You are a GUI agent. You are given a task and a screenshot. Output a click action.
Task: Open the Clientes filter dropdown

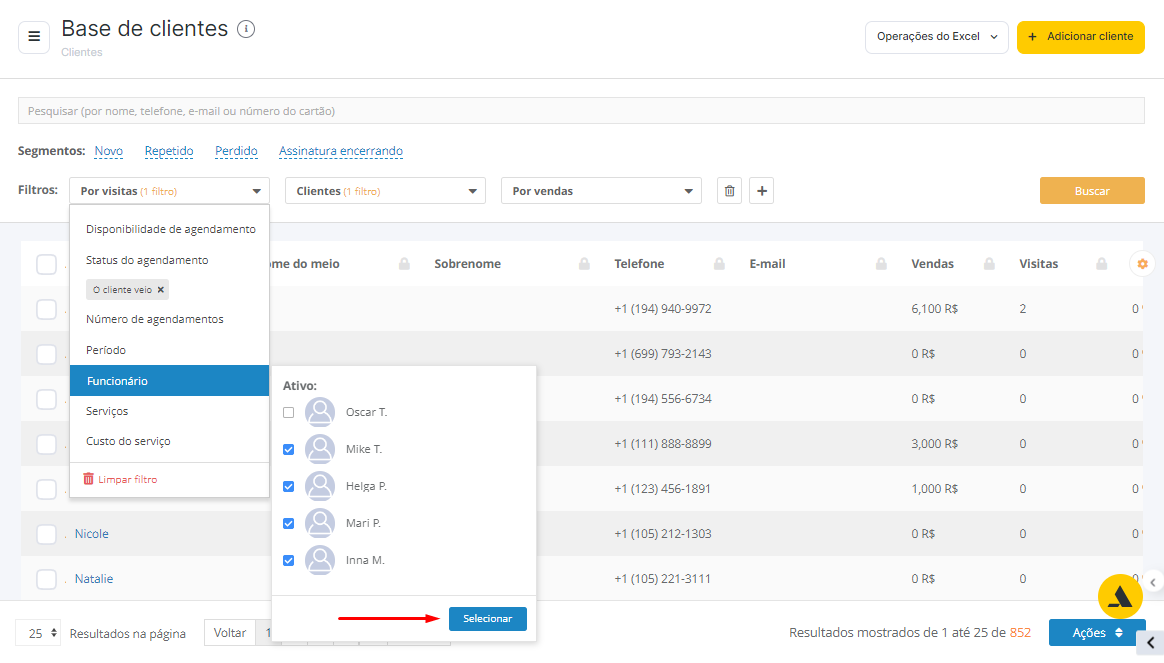click(x=385, y=191)
